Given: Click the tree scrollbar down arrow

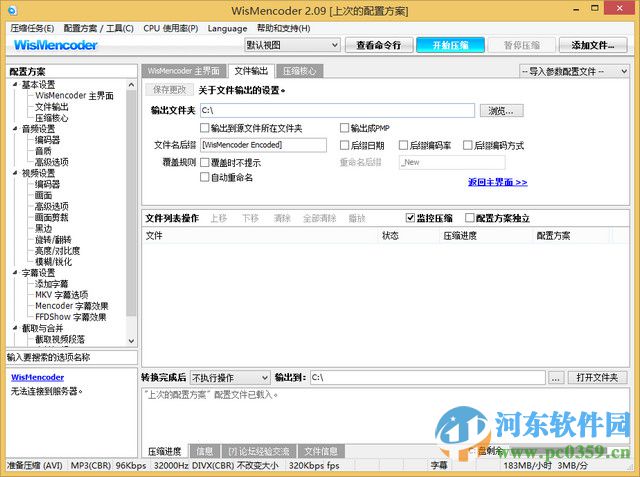Looking at the screenshot, I should (131, 340).
